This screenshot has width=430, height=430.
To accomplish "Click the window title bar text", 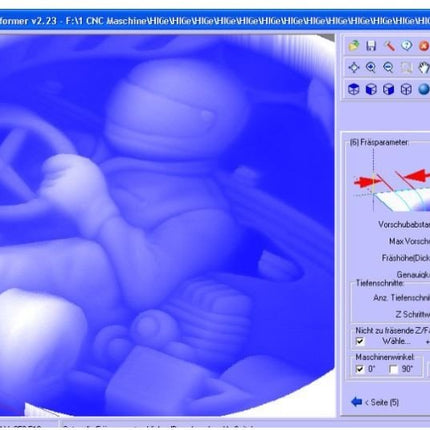I will coord(215,21).
